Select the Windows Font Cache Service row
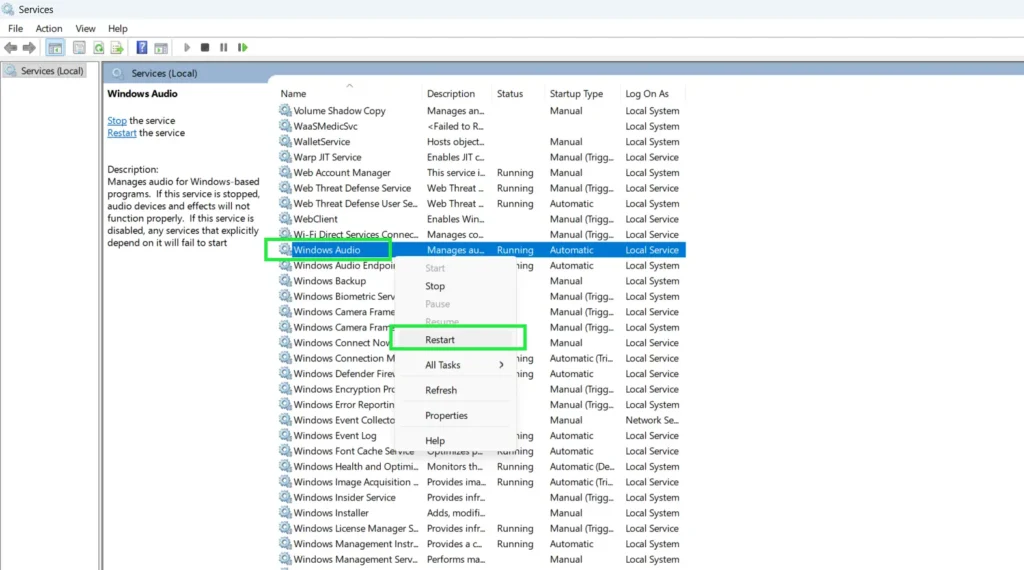The height and width of the screenshot is (570, 1024). [481, 451]
